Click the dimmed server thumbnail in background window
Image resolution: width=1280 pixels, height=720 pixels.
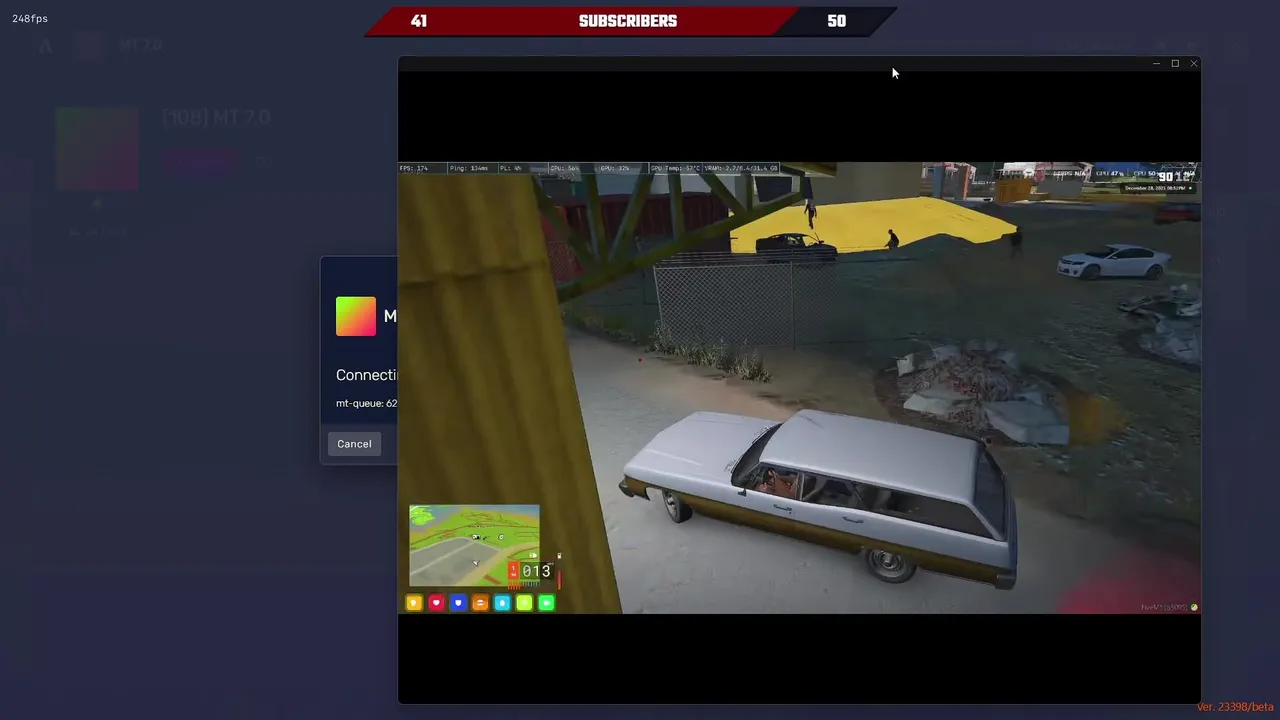pyautogui.click(x=97, y=148)
